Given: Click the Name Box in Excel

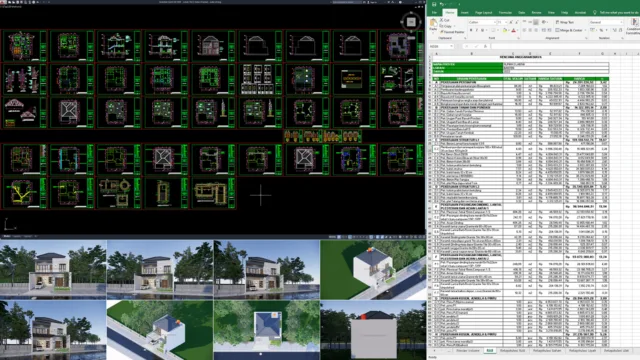Looking at the screenshot, I should (x=440, y=47).
